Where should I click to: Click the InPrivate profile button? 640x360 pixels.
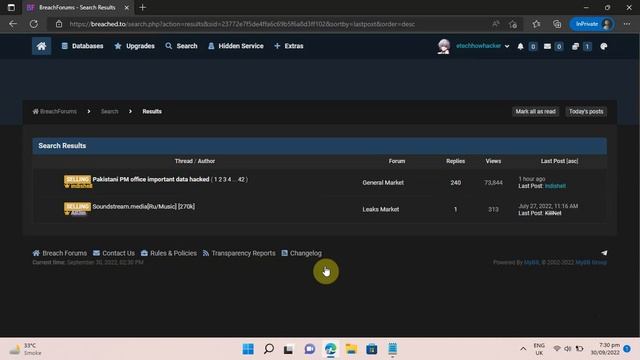pyautogui.click(x=592, y=24)
